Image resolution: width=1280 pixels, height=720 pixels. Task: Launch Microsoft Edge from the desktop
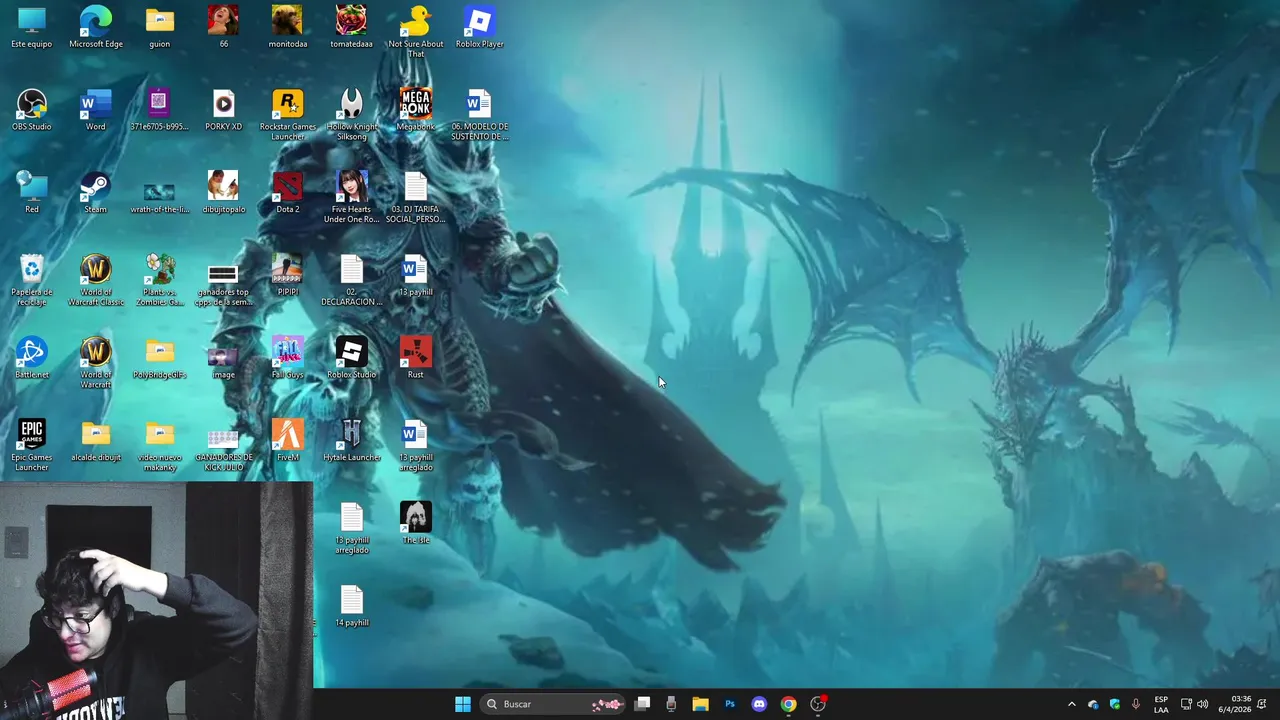[96, 27]
